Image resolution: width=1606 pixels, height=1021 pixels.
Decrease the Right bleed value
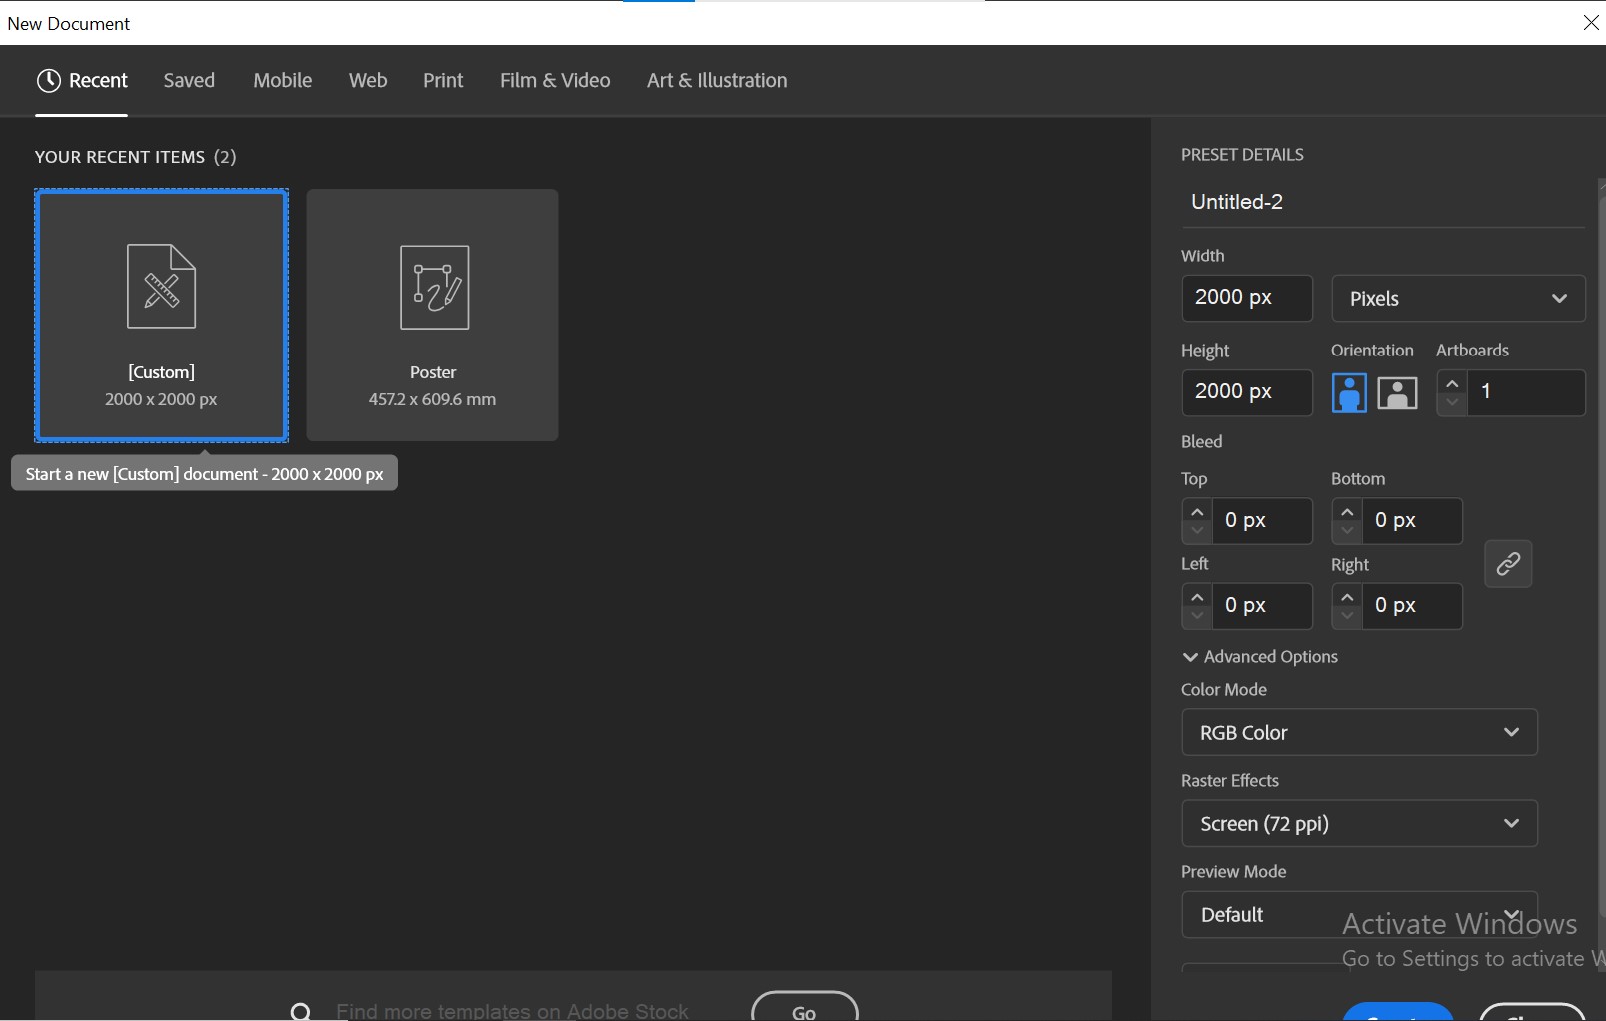pyautogui.click(x=1347, y=616)
